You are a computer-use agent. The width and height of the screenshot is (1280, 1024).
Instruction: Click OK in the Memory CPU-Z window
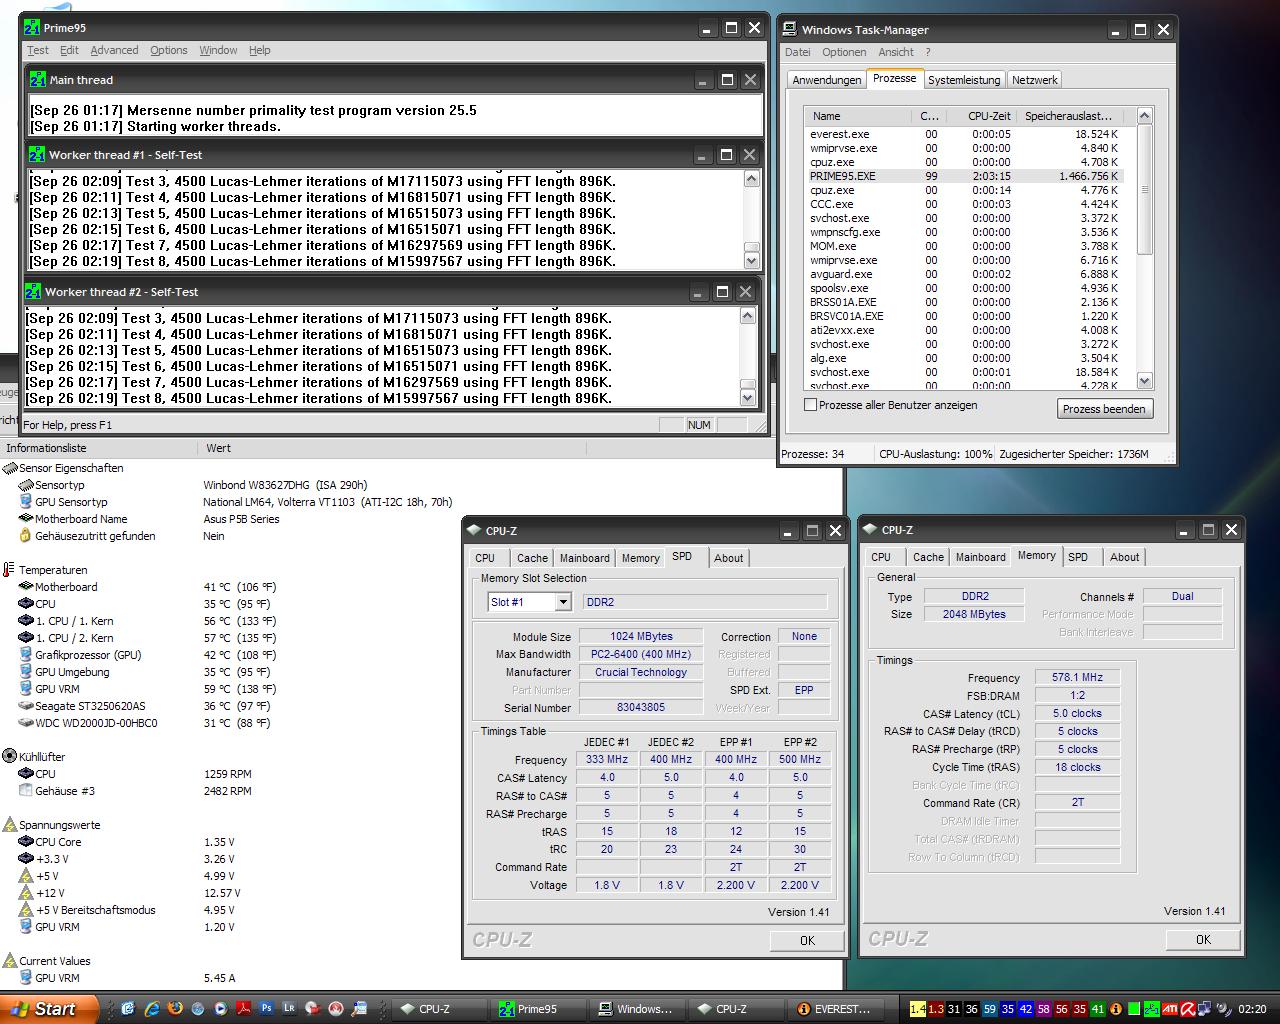pos(1203,939)
